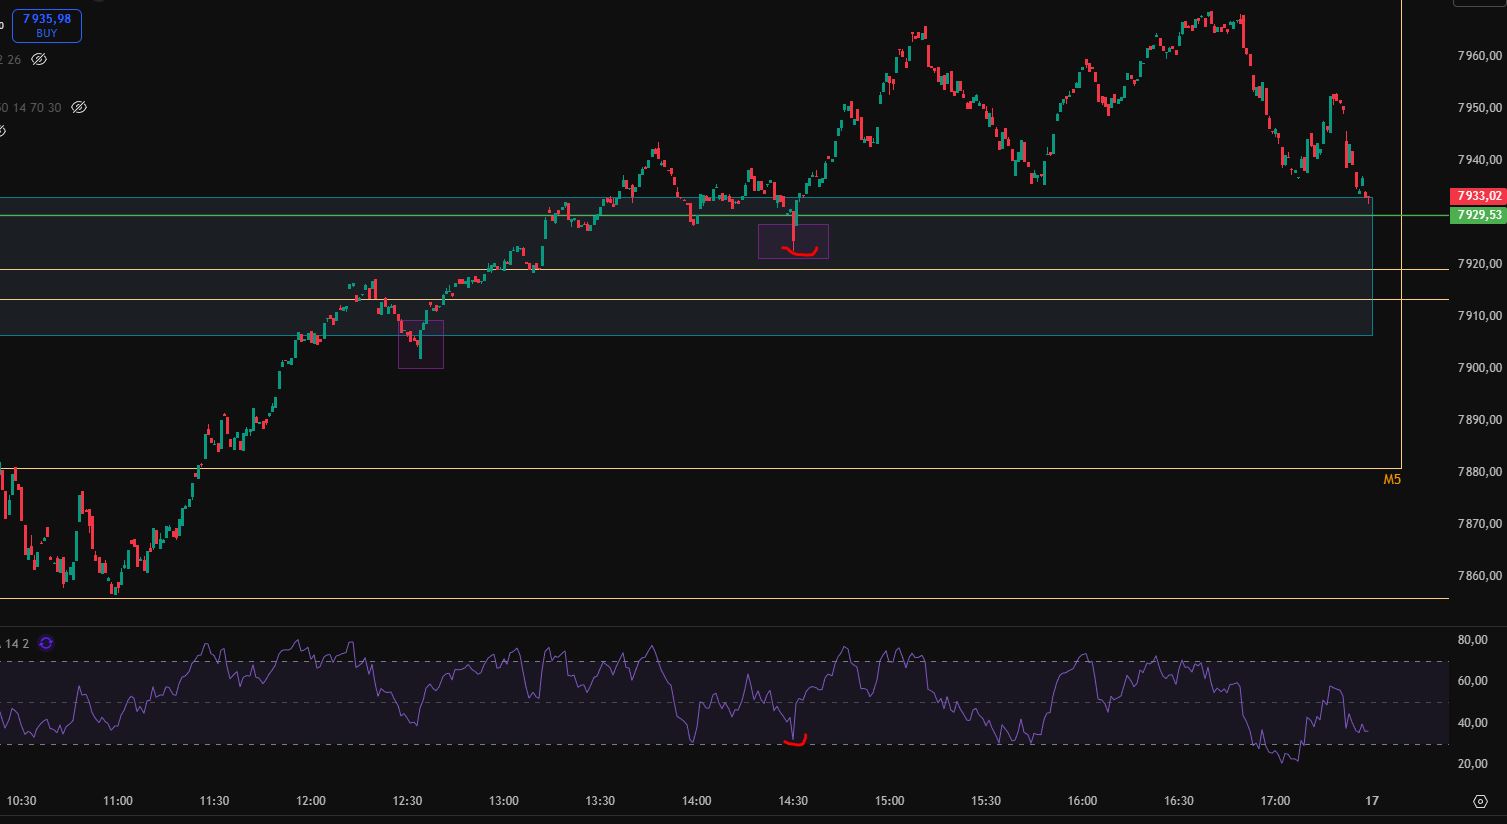Click the 10:30 time axis label
The image size is (1507, 824).
click(x=22, y=801)
